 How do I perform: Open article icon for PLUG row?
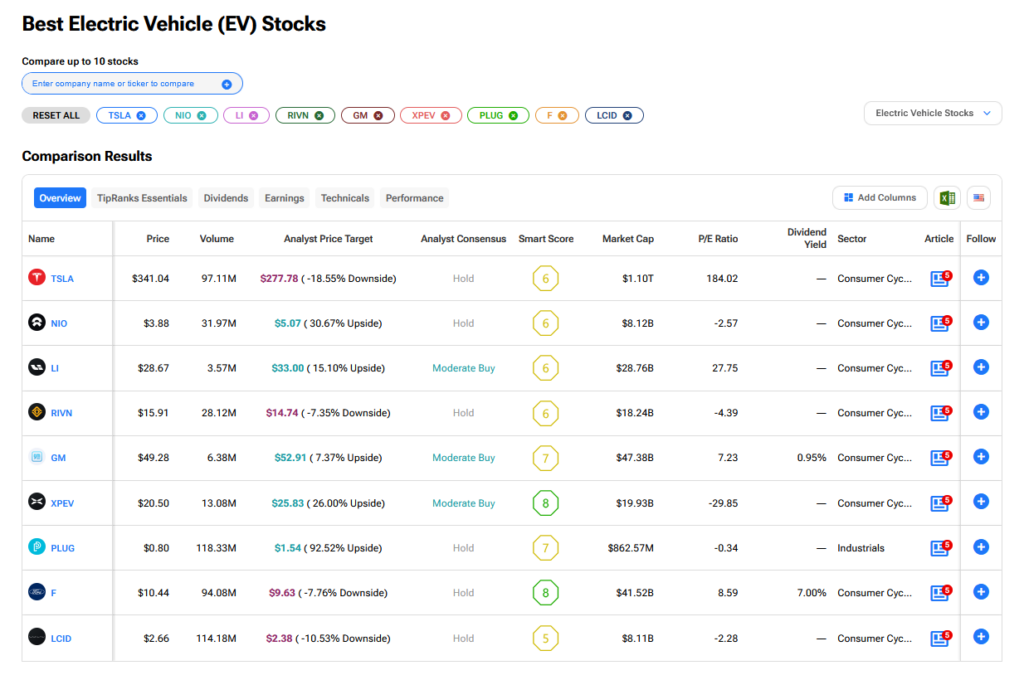[940, 548]
